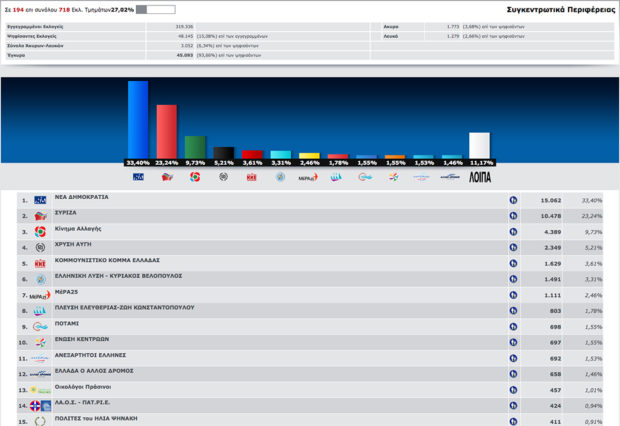Click the Nea Dimokratia logo under the chart
Image resolution: width=620 pixels, height=426 pixels.
click(138, 177)
